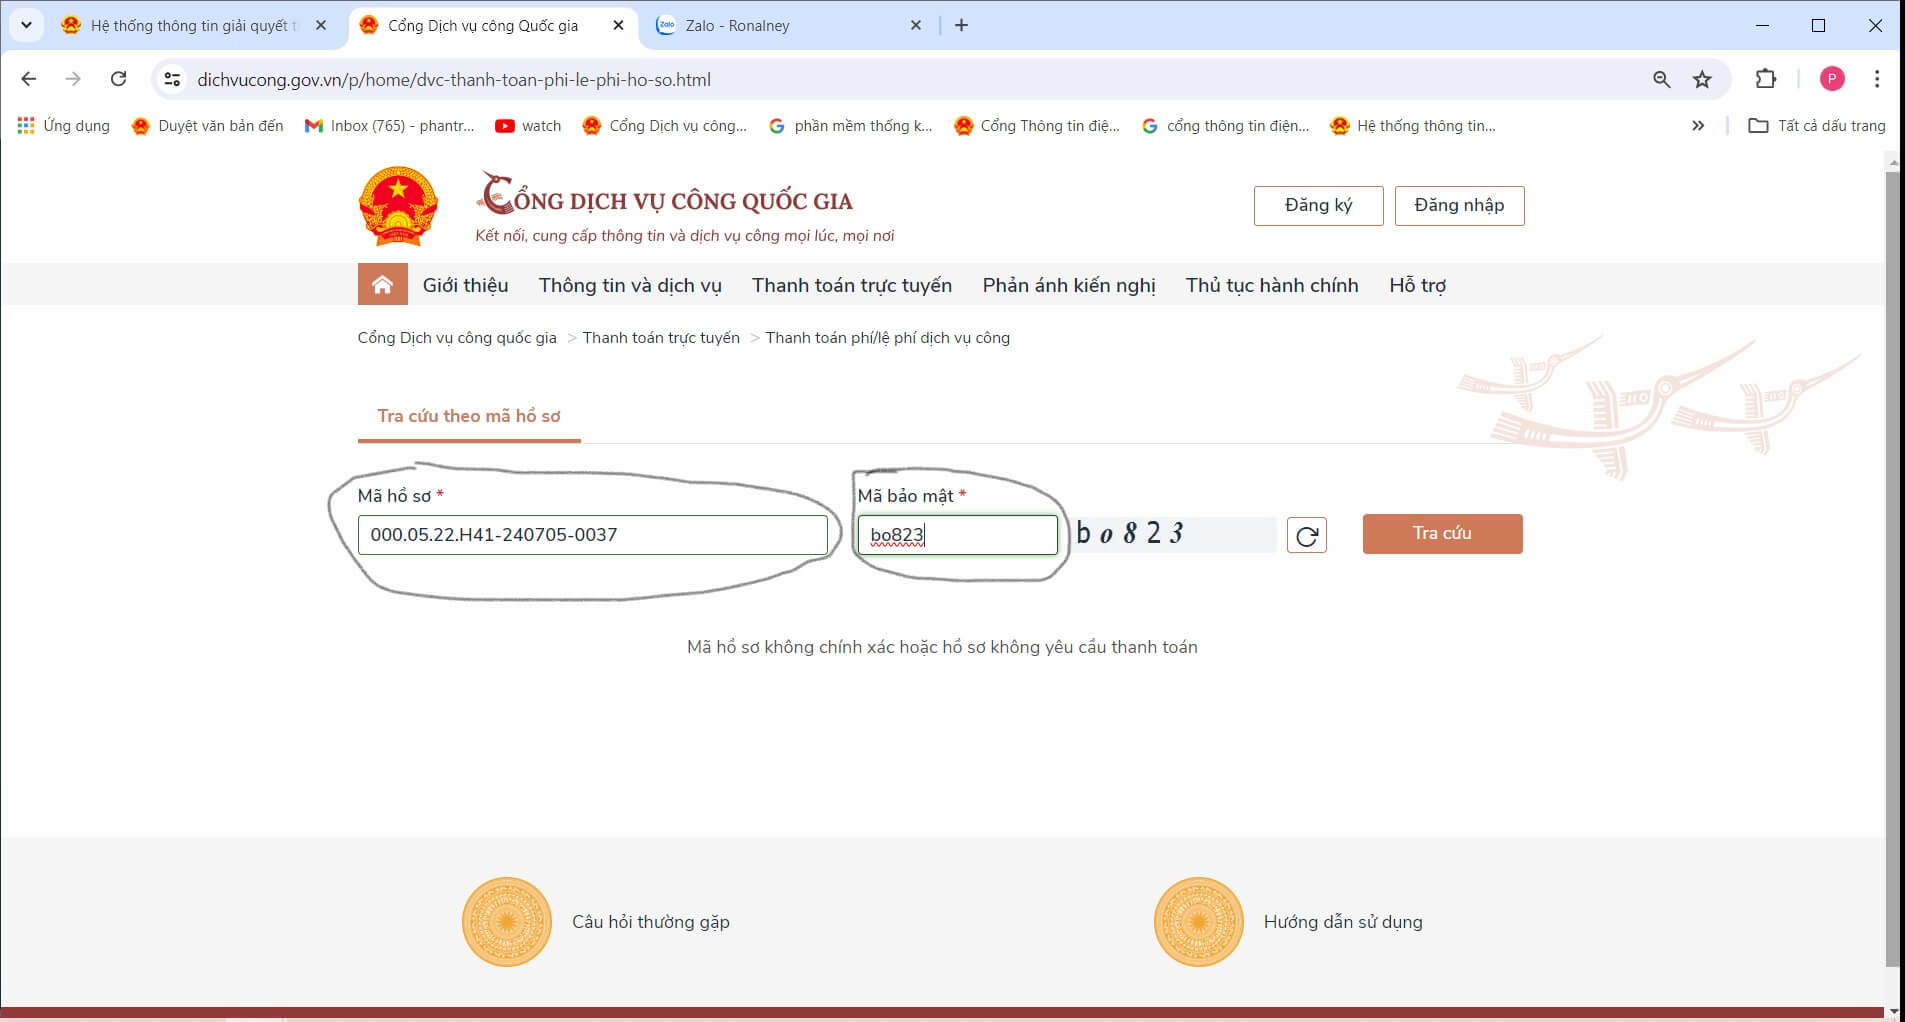Open the Thủ tục hành chính menu
The height and width of the screenshot is (1022, 1905).
(x=1272, y=285)
